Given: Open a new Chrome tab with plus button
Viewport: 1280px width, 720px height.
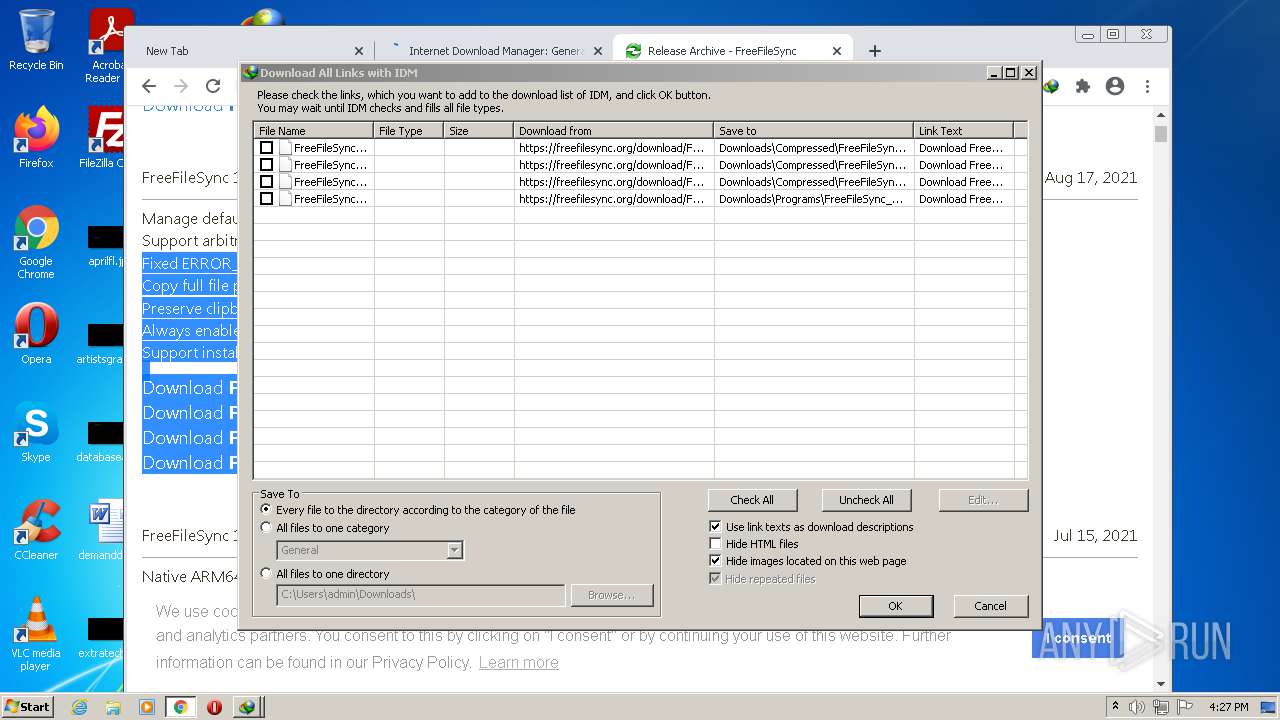Looking at the screenshot, I should (875, 51).
